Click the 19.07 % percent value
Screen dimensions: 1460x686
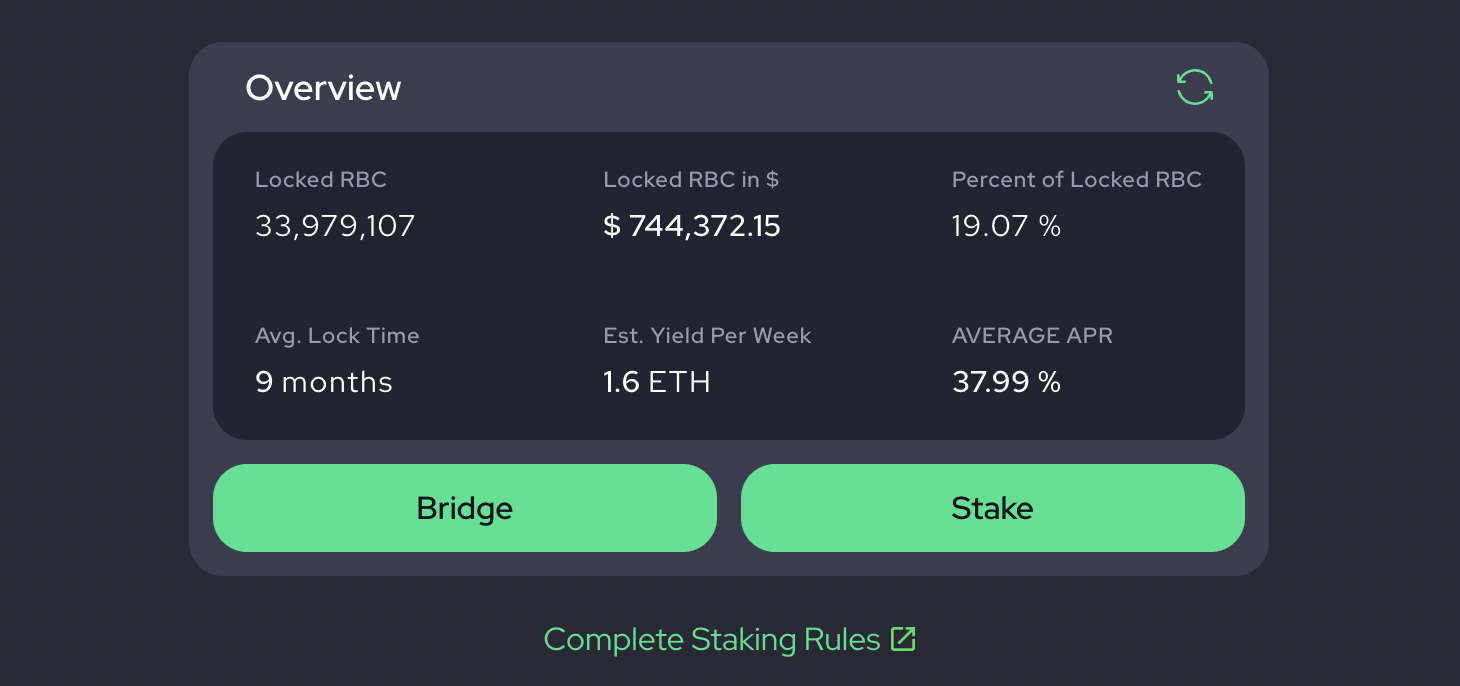point(1006,226)
